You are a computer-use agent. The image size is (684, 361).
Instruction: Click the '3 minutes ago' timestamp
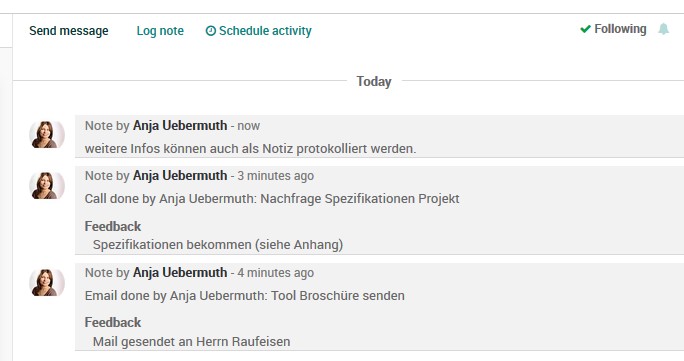(276, 176)
